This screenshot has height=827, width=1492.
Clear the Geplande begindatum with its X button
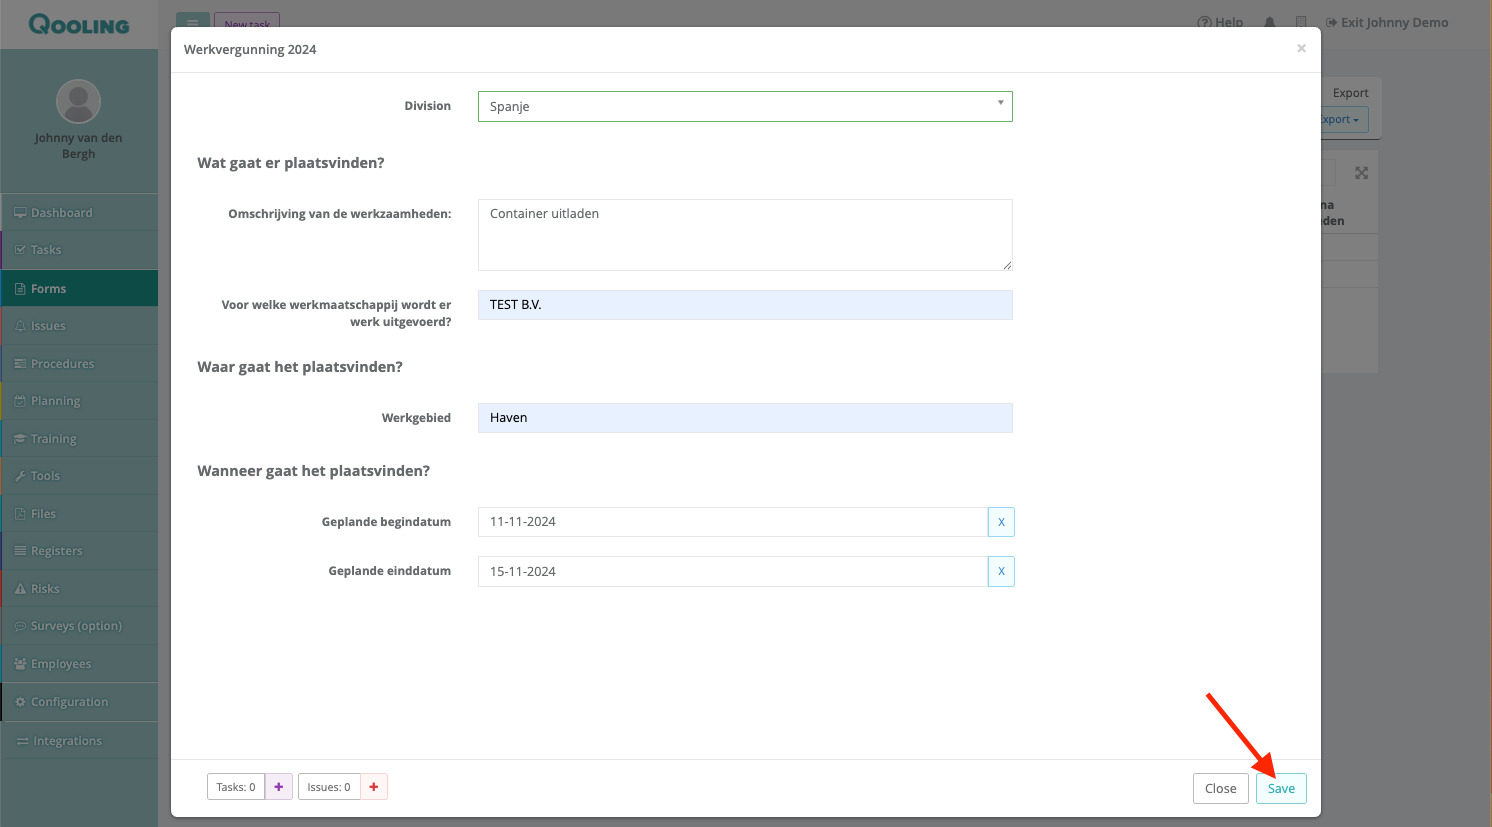click(1001, 522)
